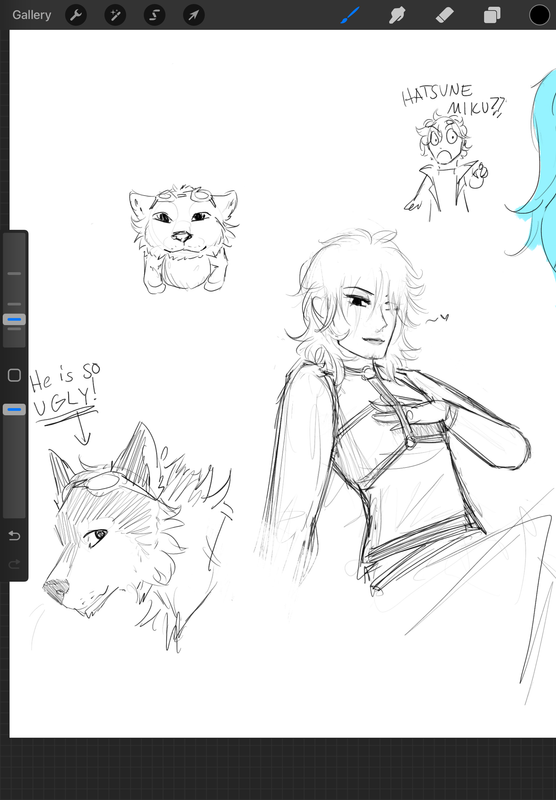Open the Actions wrench menu
Image resolution: width=556 pixels, height=800 pixels.
[x=76, y=15]
